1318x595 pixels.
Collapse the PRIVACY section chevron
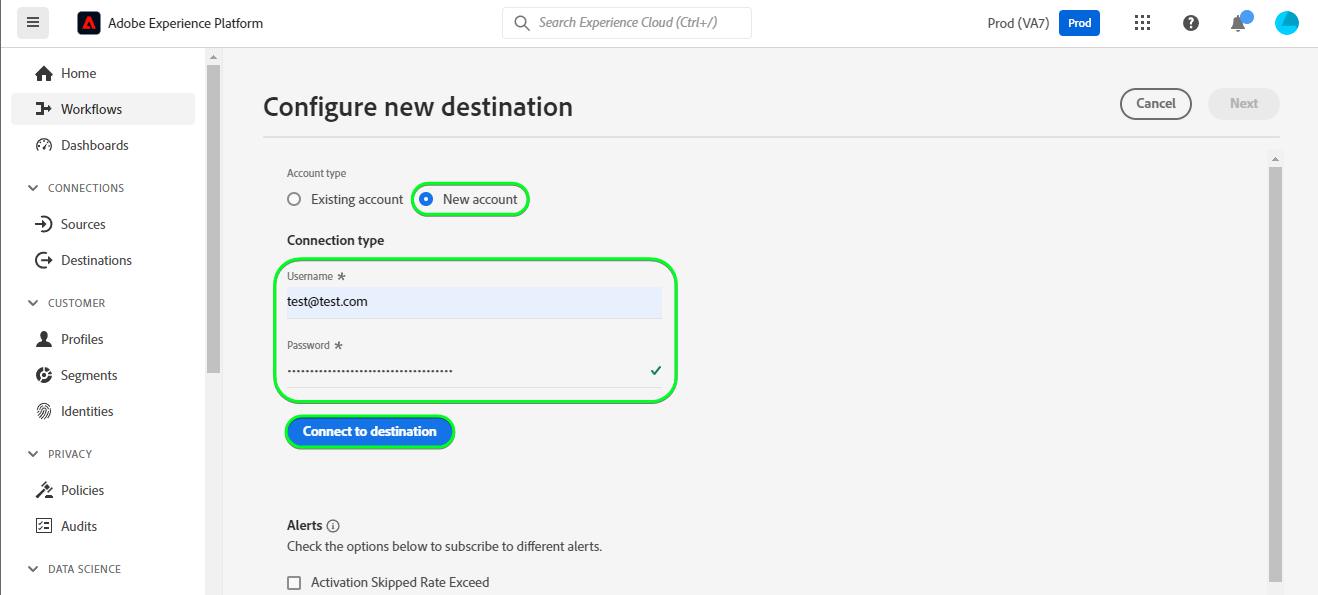[x=34, y=454]
